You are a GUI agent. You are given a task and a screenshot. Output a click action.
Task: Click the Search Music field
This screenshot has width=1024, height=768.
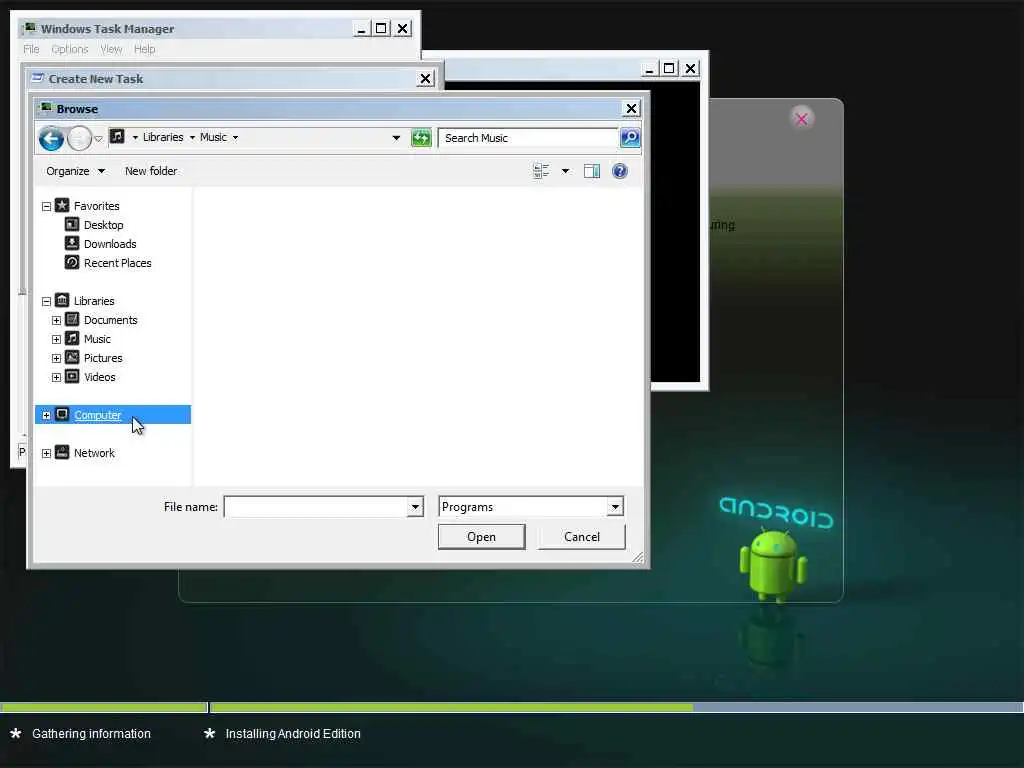click(x=528, y=138)
